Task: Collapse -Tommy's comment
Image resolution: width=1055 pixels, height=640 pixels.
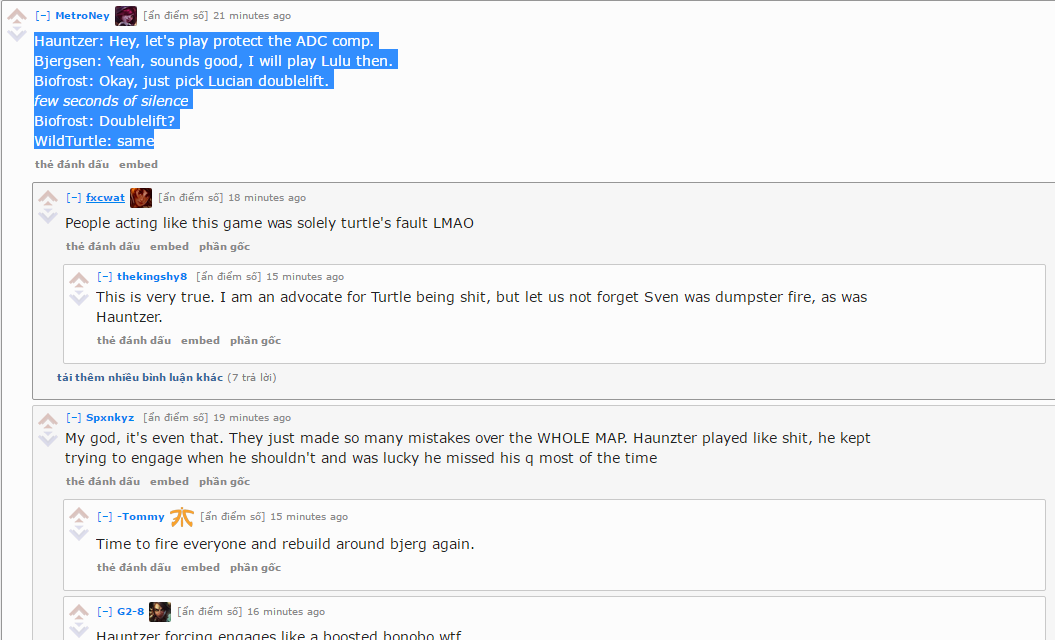Action: [104, 516]
